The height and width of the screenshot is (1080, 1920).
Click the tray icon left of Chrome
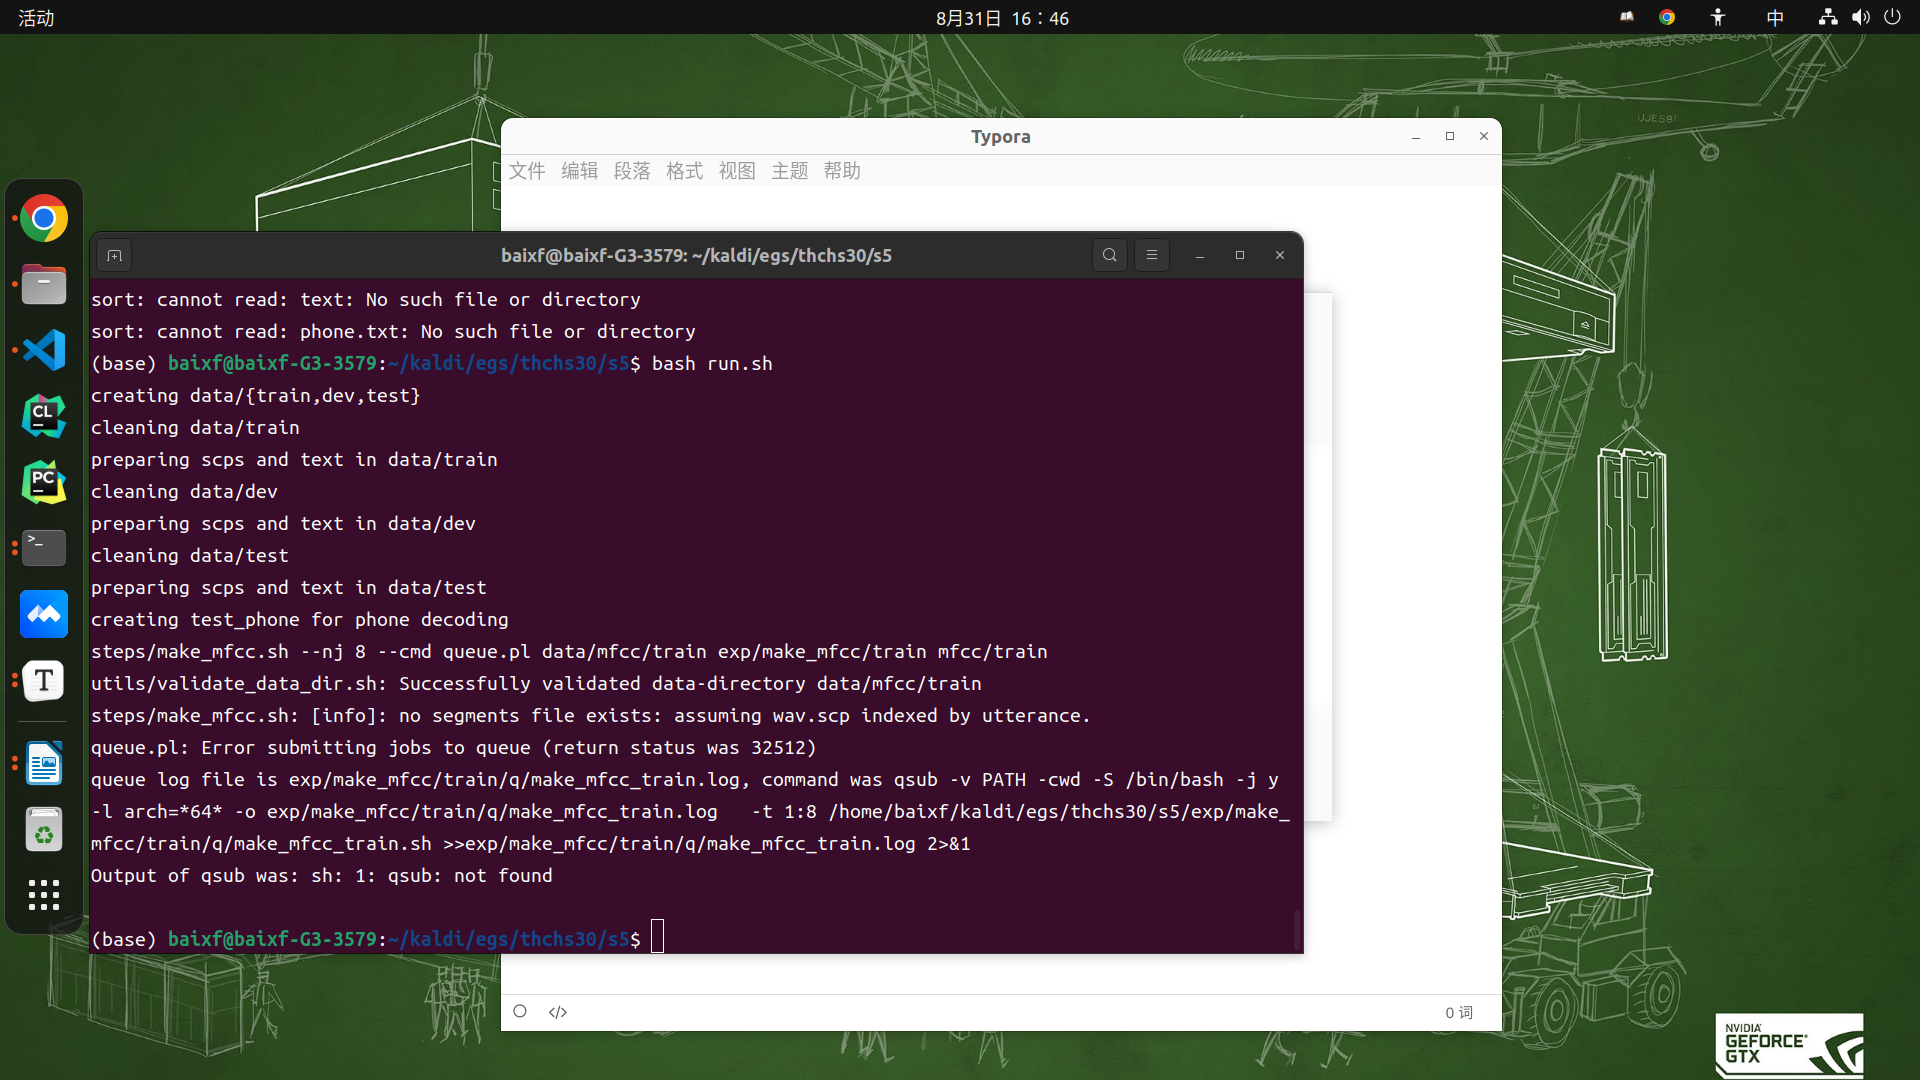(x=1627, y=17)
